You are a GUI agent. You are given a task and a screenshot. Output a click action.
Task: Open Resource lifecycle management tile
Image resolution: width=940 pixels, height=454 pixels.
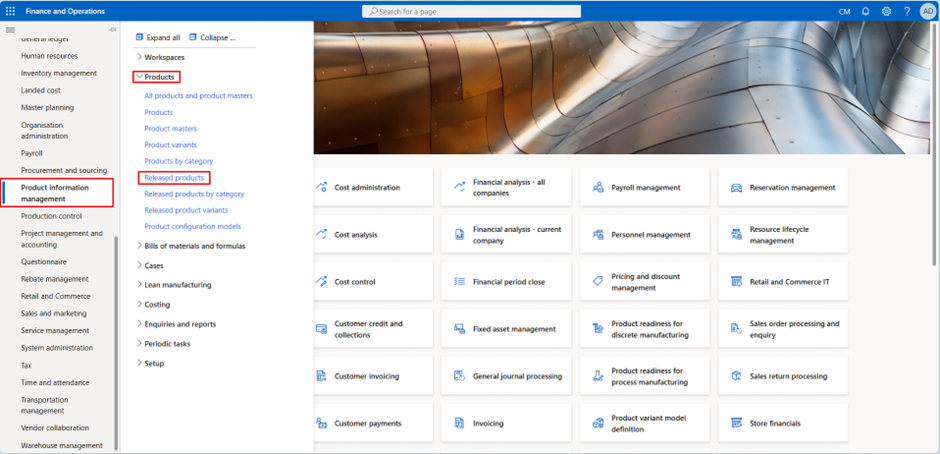(x=783, y=234)
